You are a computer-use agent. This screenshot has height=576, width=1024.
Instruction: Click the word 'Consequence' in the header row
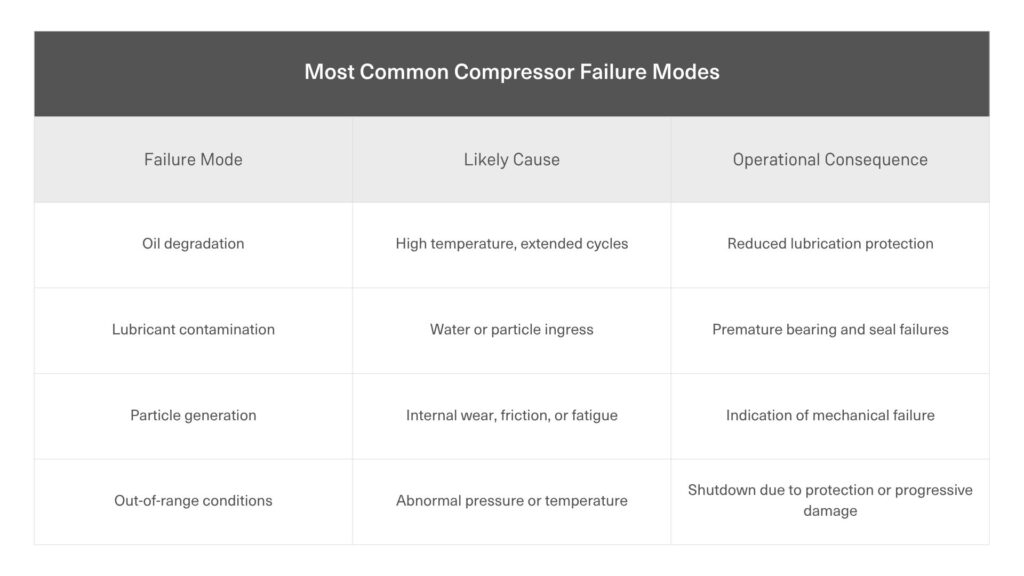[x=878, y=159]
